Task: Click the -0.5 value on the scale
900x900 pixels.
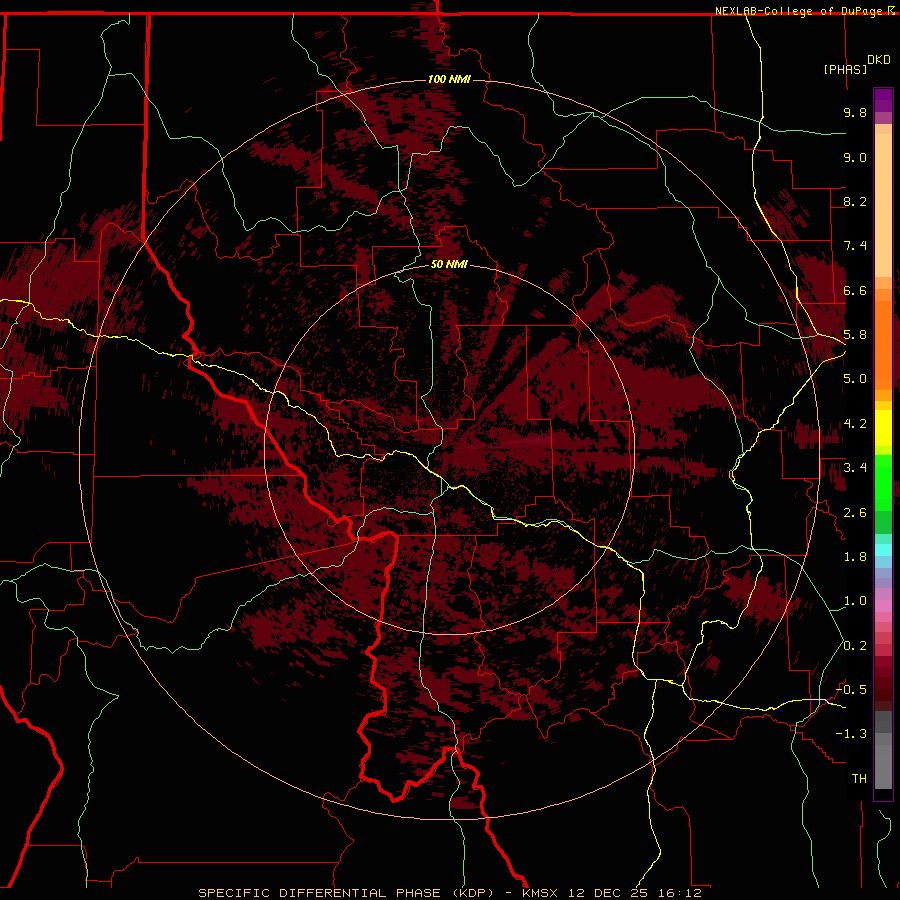Action: point(851,689)
